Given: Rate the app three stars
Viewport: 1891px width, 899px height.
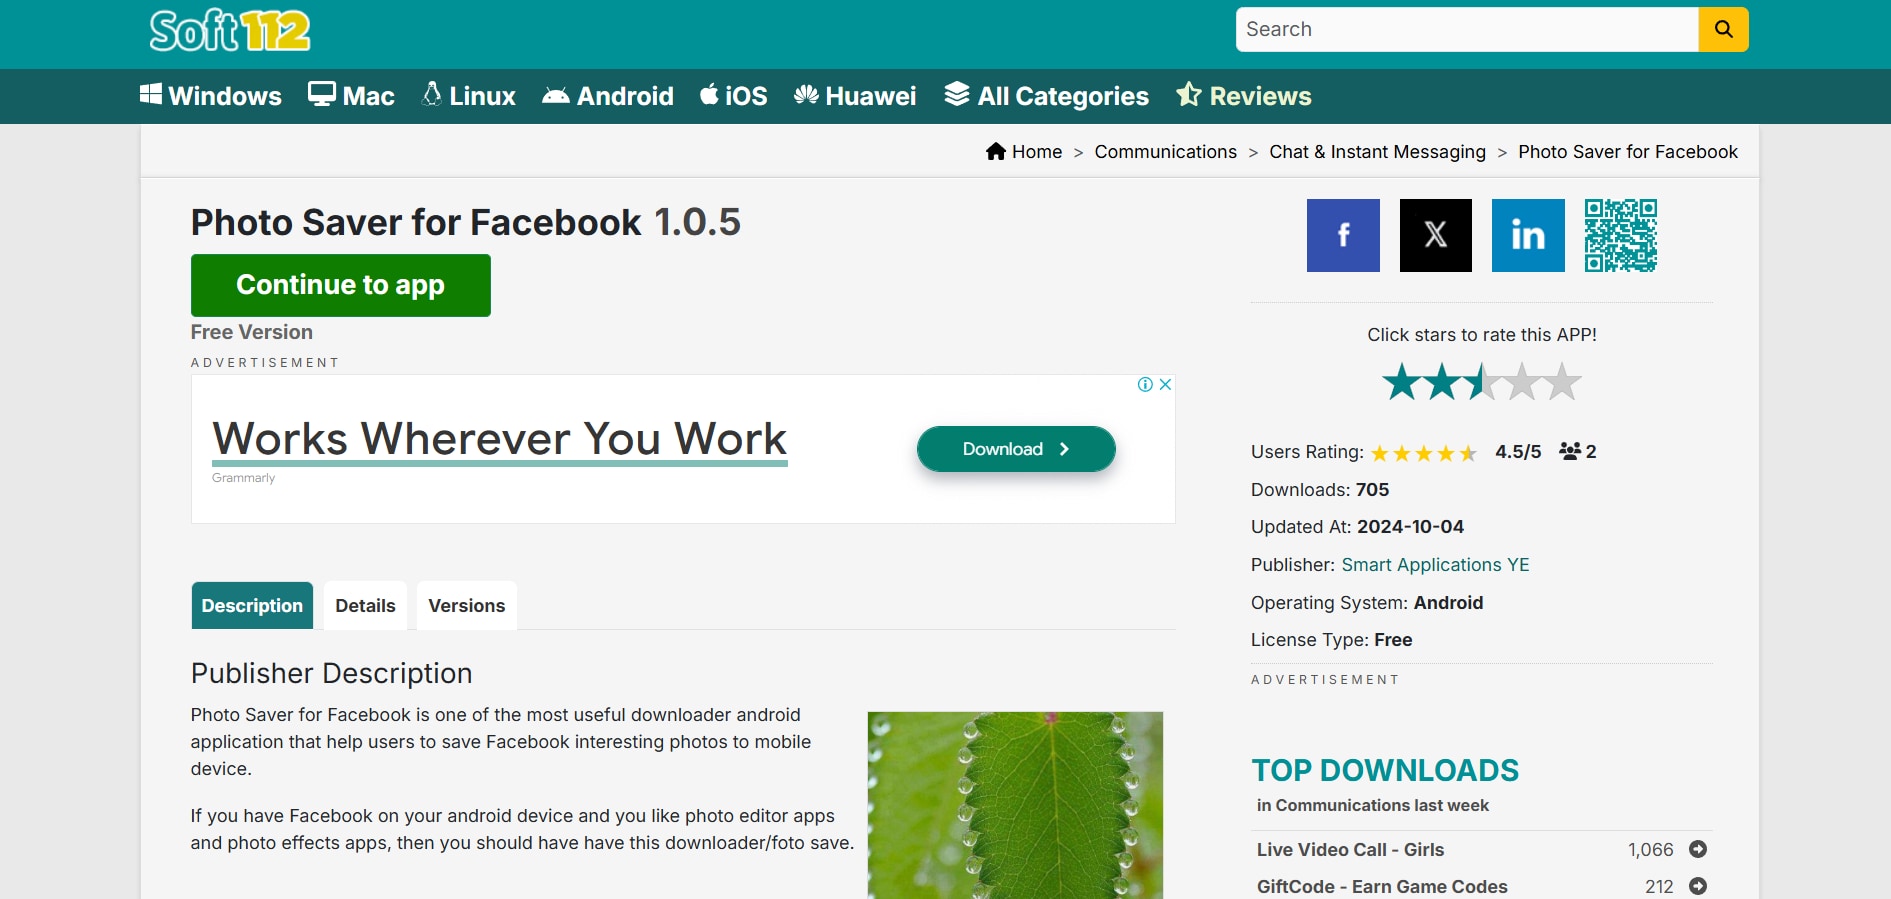Looking at the screenshot, I should [1482, 382].
